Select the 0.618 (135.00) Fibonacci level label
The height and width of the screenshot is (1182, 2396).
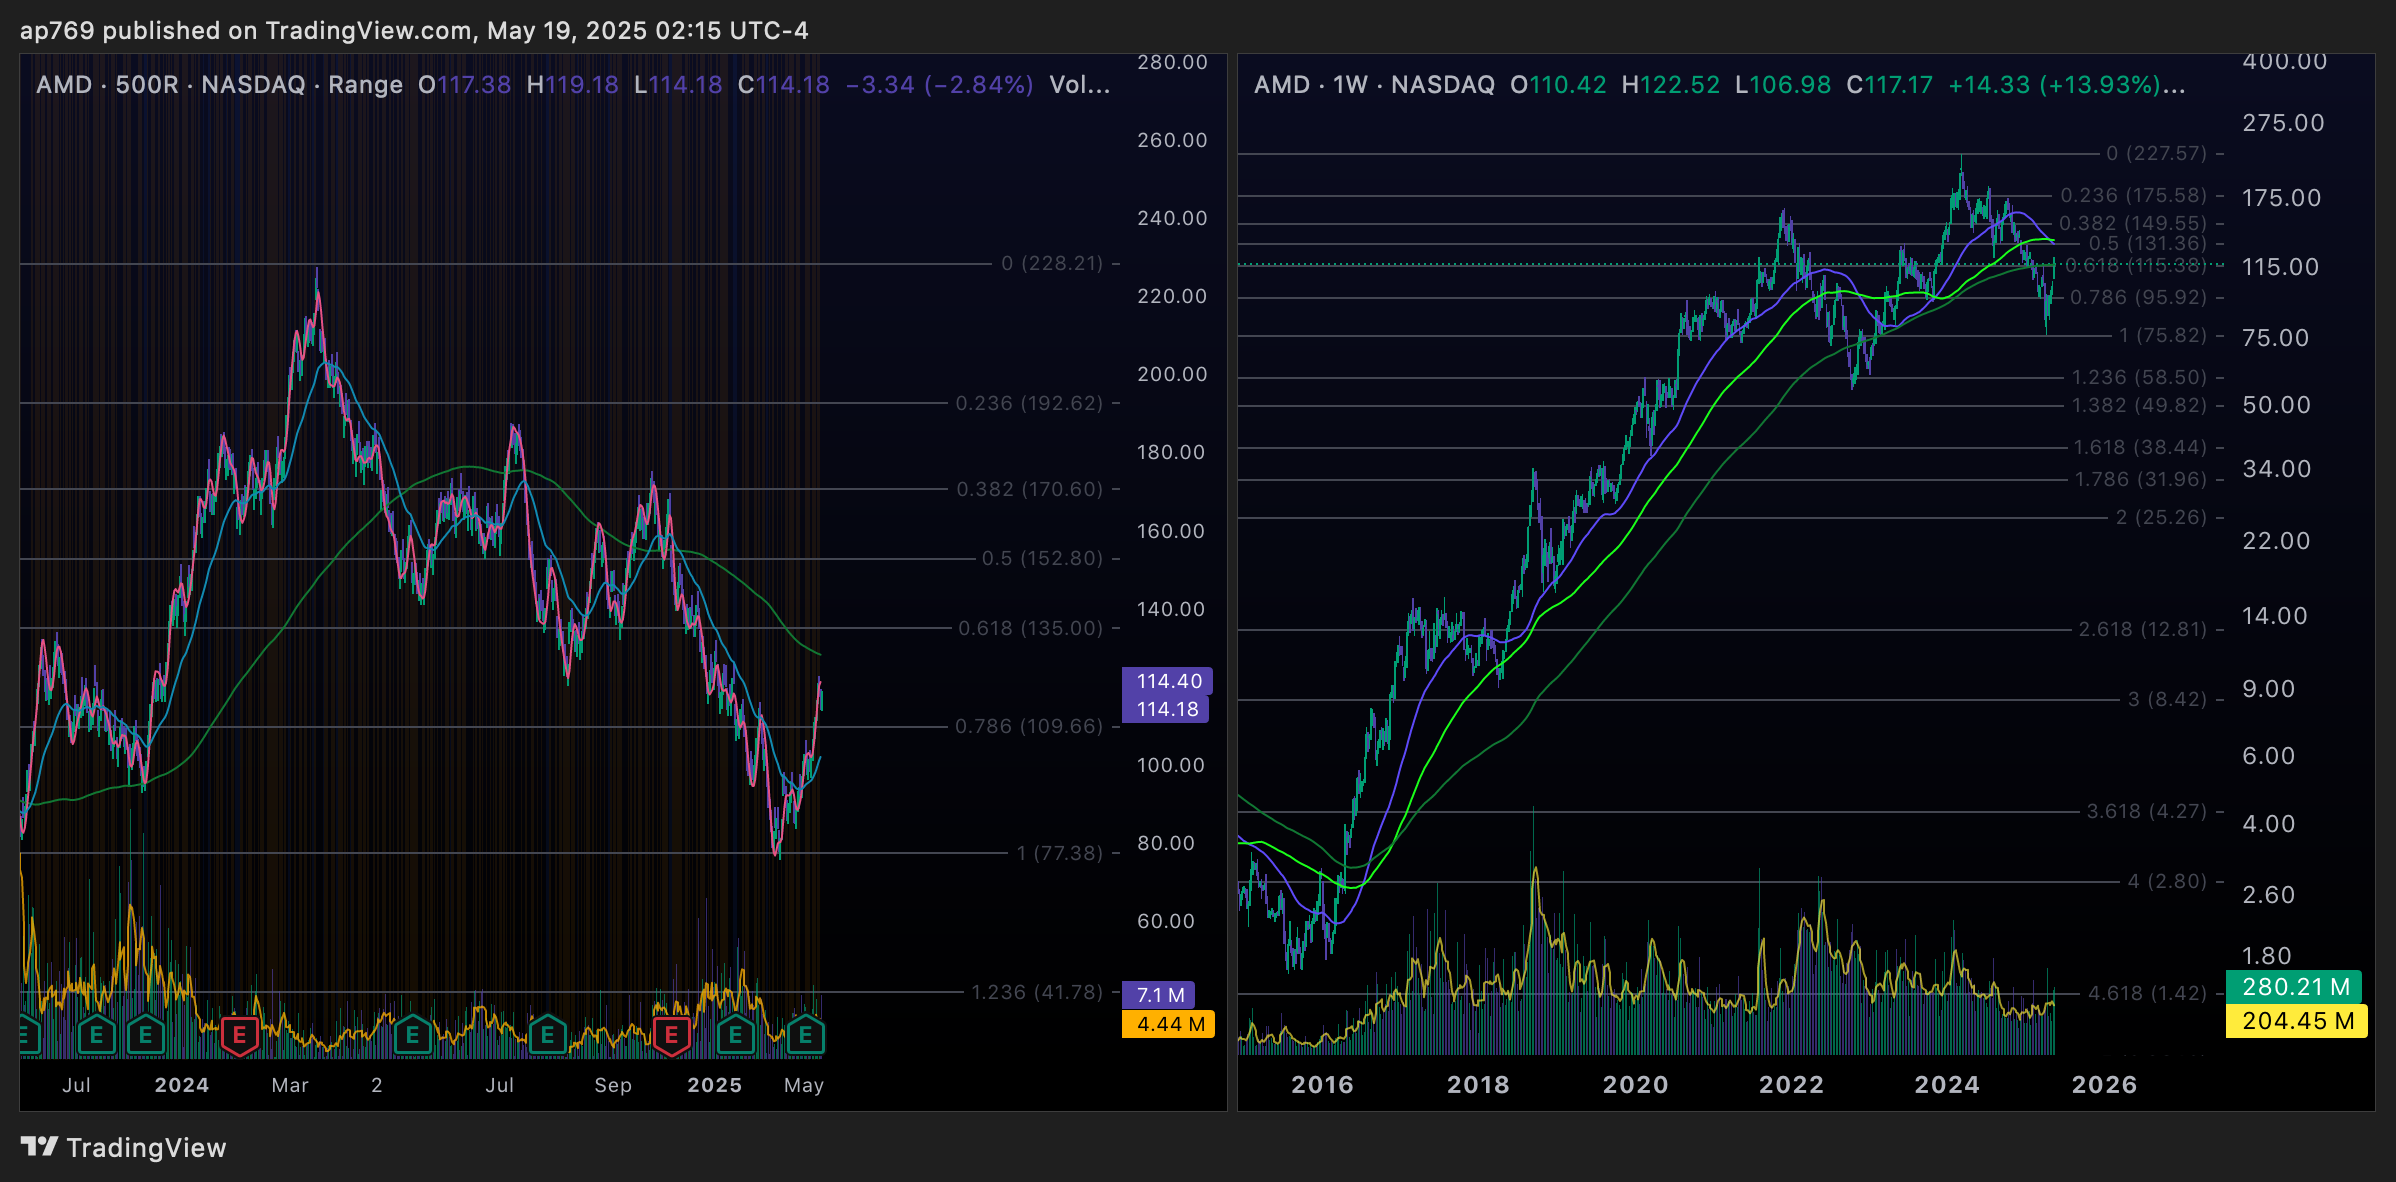pos(1031,628)
